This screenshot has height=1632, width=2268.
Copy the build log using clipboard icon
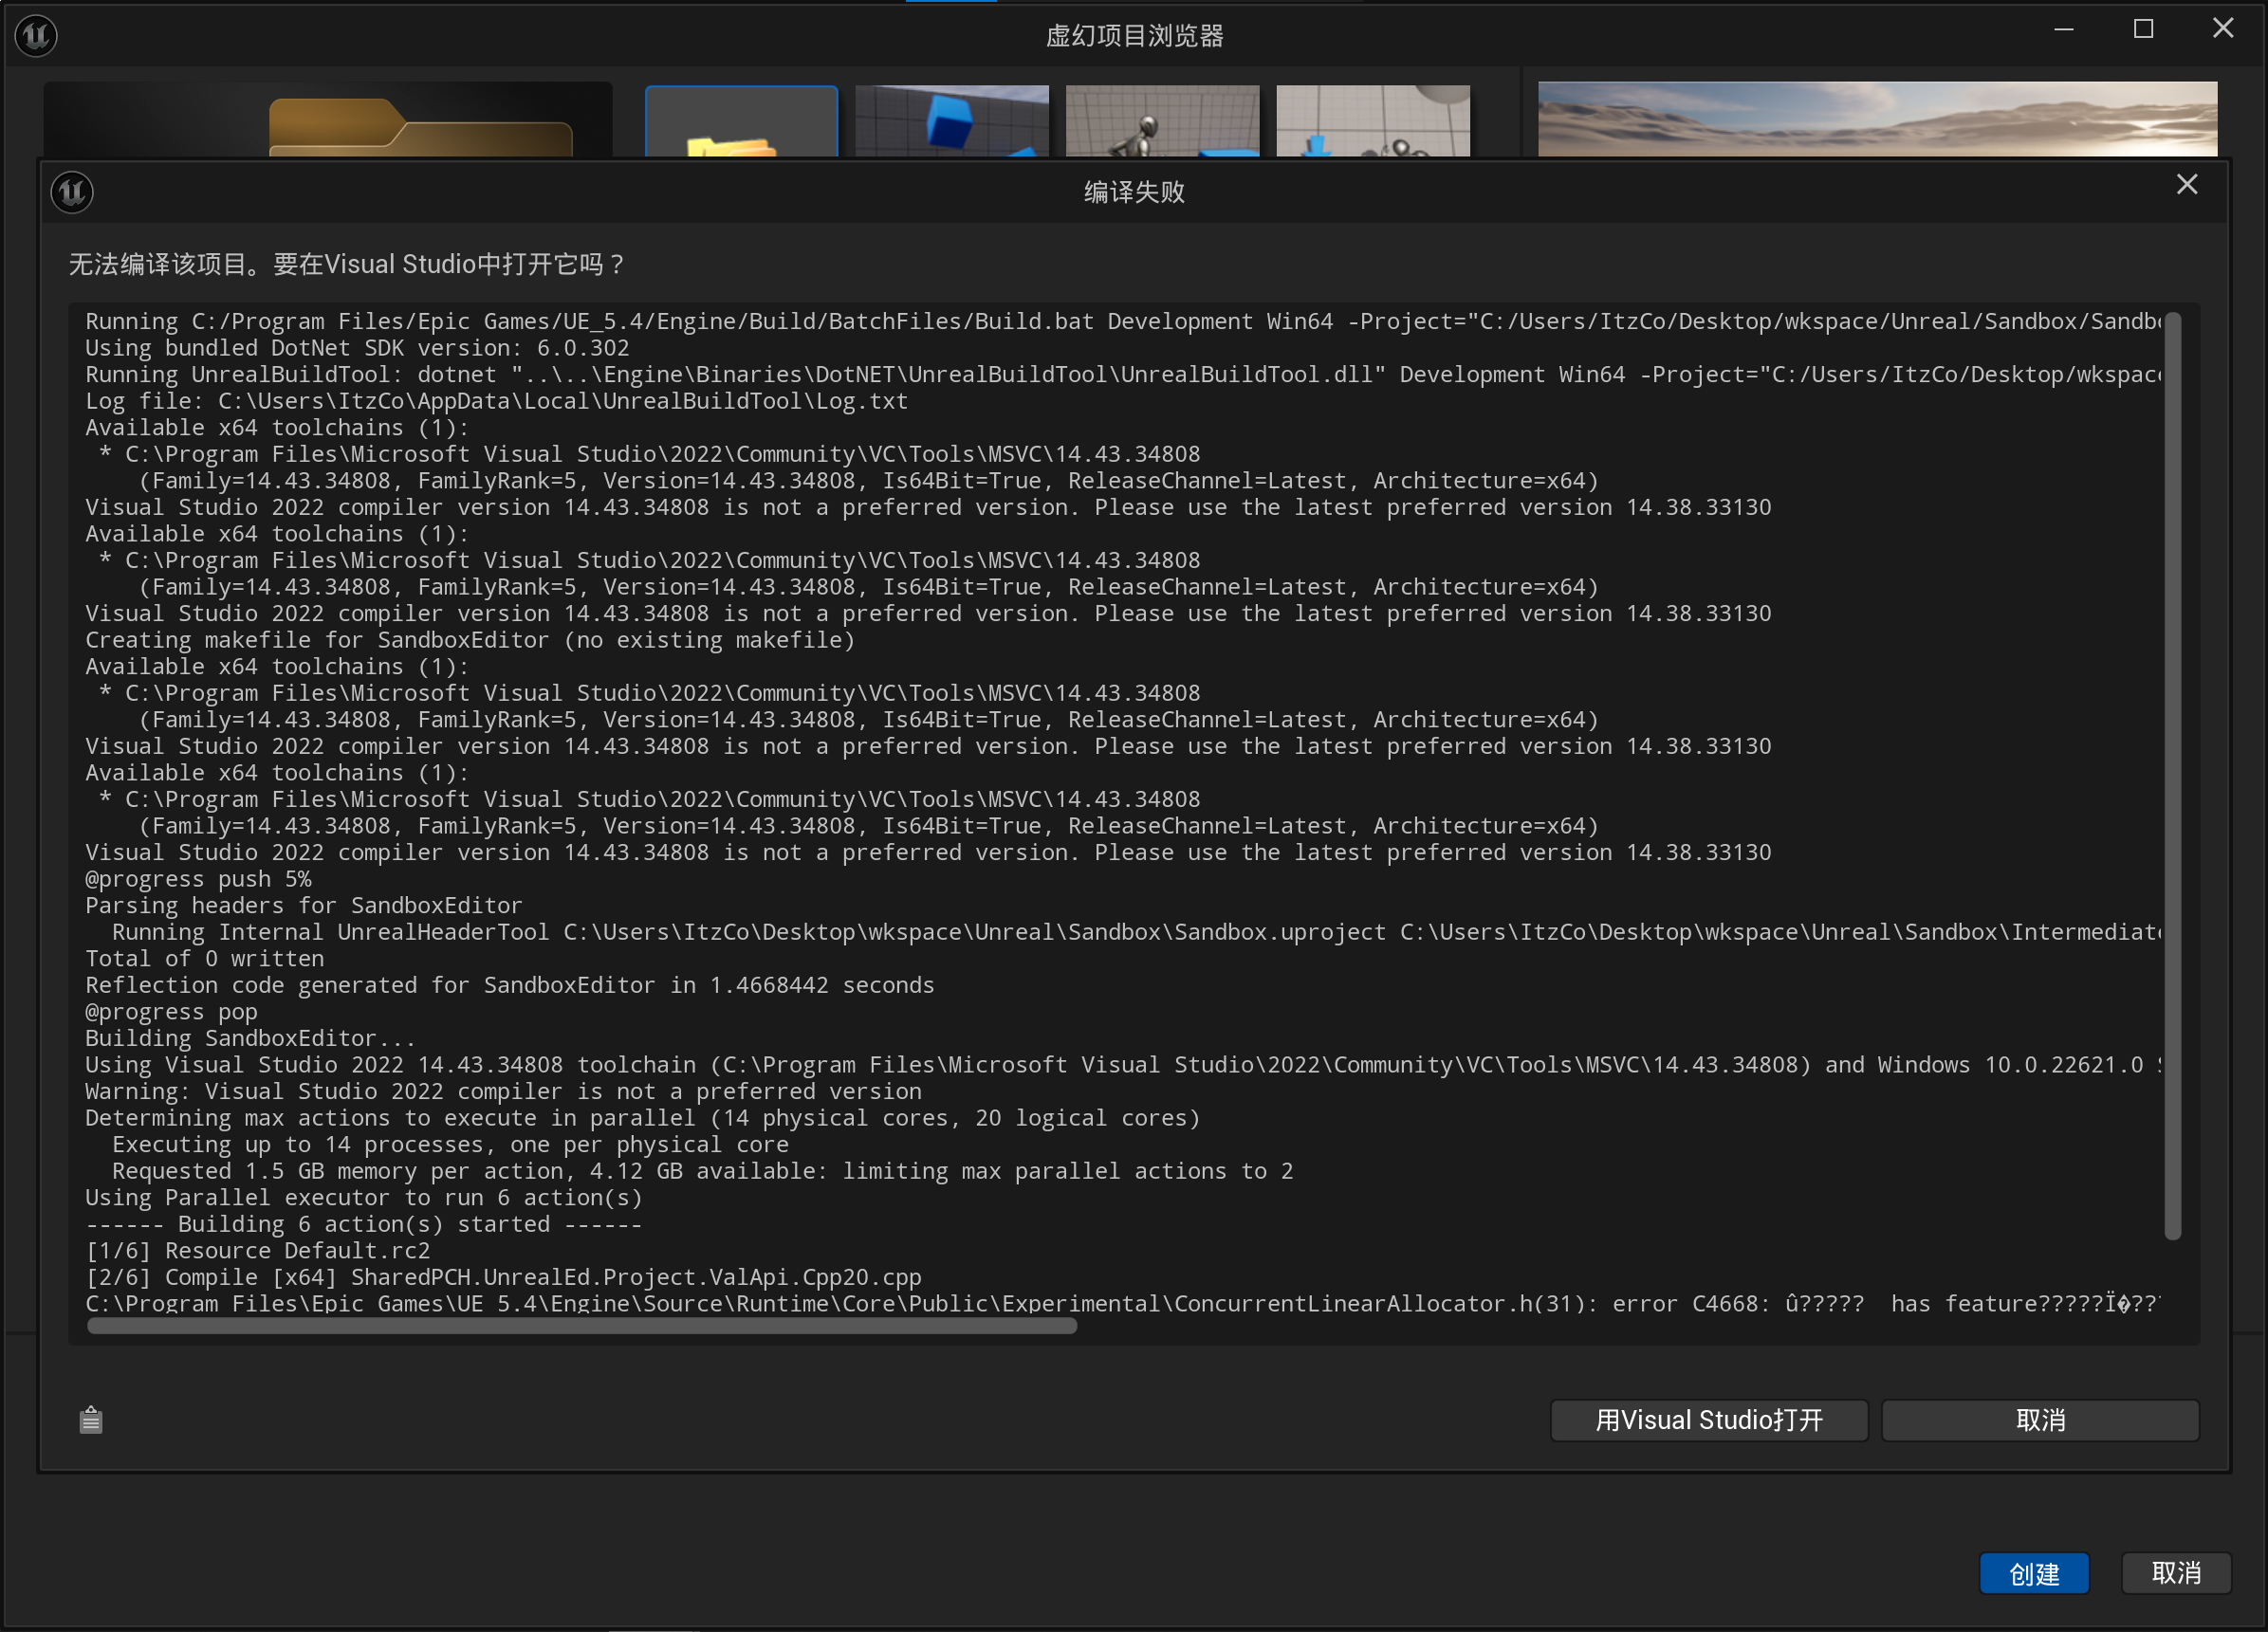pyautogui.click(x=91, y=1419)
